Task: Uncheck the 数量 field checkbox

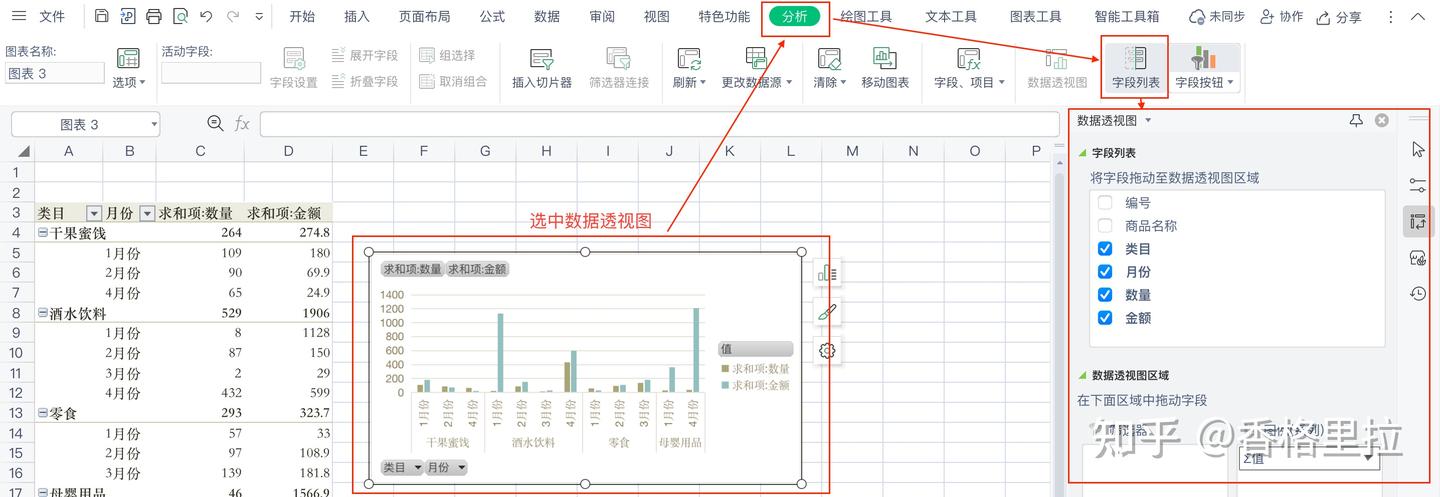Action: point(1105,294)
